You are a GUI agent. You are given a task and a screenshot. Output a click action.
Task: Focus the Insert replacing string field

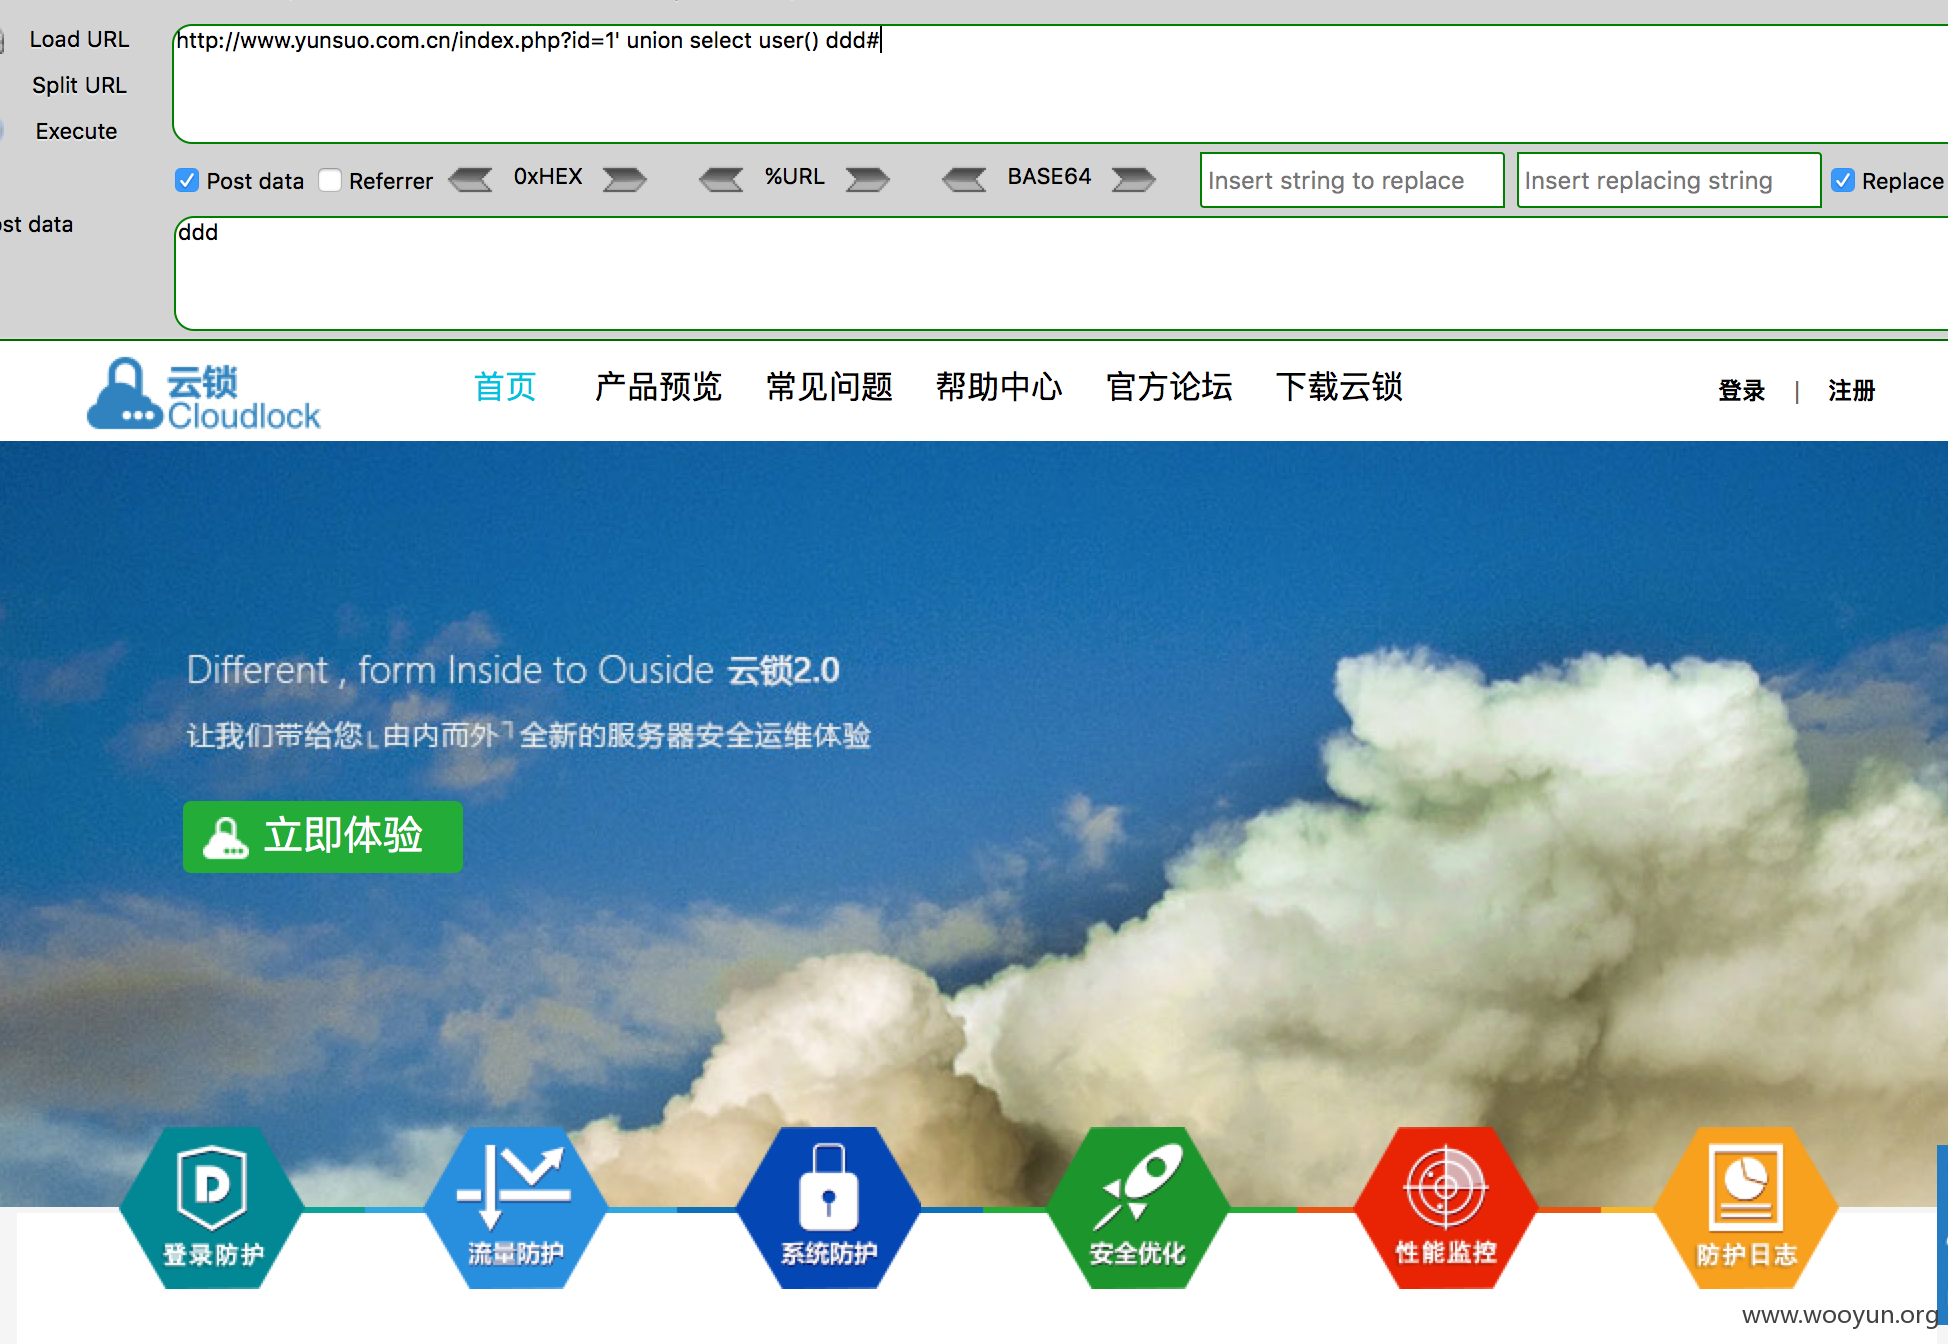point(1669,180)
